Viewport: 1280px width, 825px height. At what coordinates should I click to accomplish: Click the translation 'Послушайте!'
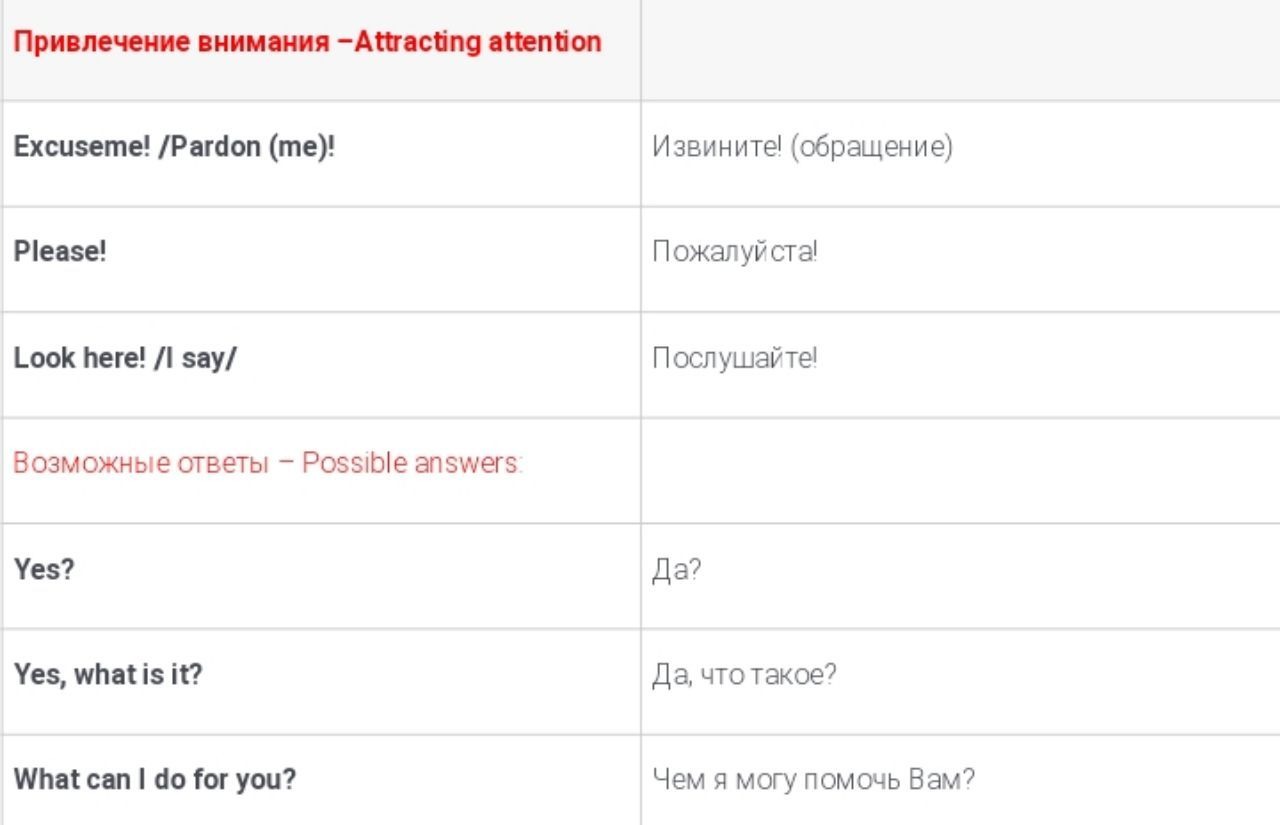click(735, 358)
